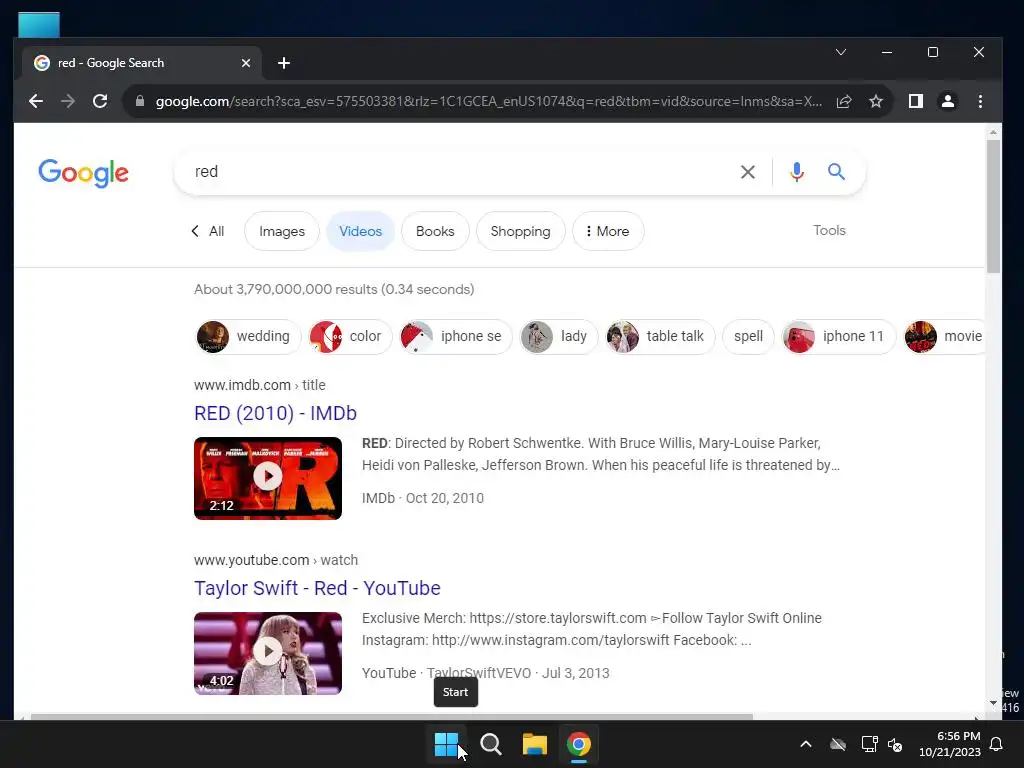Screen dimensions: 1024x768
Task: Select 'About 3,790,000,000 results' text
Action: click(x=286, y=289)
